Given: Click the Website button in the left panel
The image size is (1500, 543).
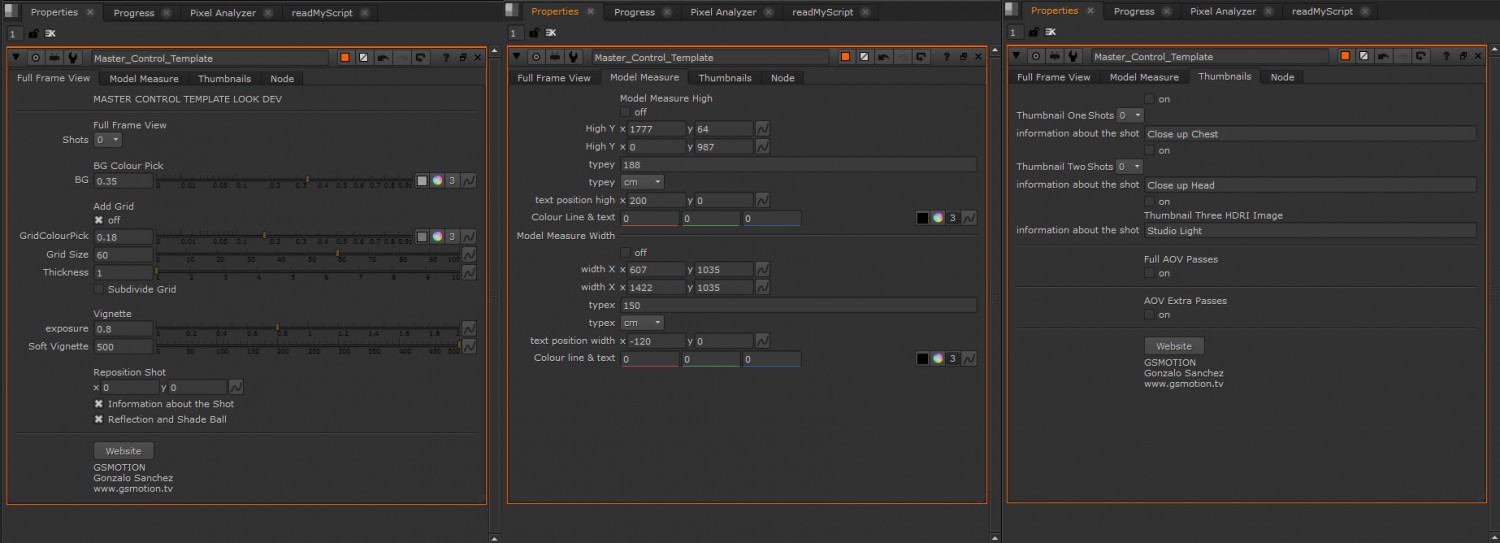Looking at the screenshot, I should point(124,451).
